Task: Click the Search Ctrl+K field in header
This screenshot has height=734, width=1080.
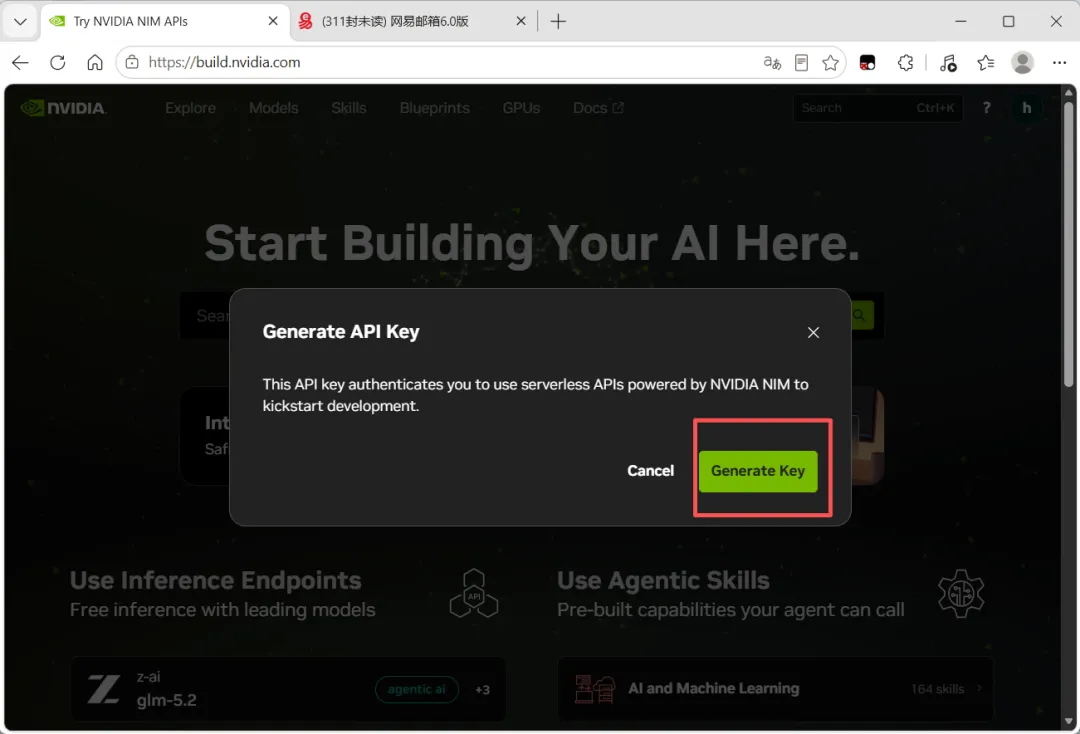Action: coord(878,108)
